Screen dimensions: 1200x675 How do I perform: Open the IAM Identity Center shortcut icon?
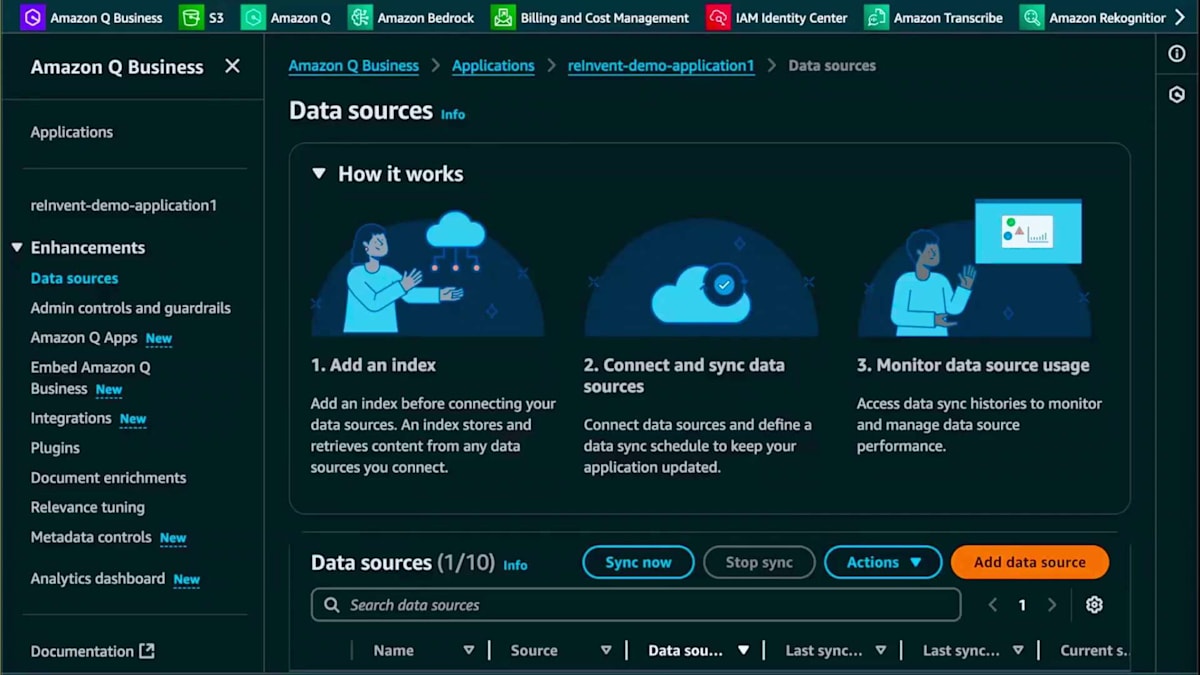[718, 17]
